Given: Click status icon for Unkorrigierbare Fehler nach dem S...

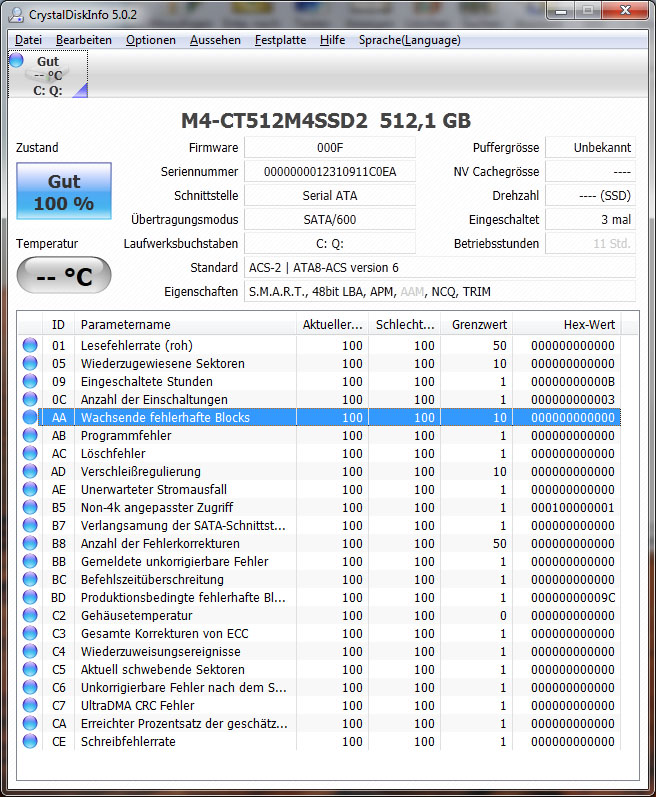Looking at the screenshot, I should point(30,687).
